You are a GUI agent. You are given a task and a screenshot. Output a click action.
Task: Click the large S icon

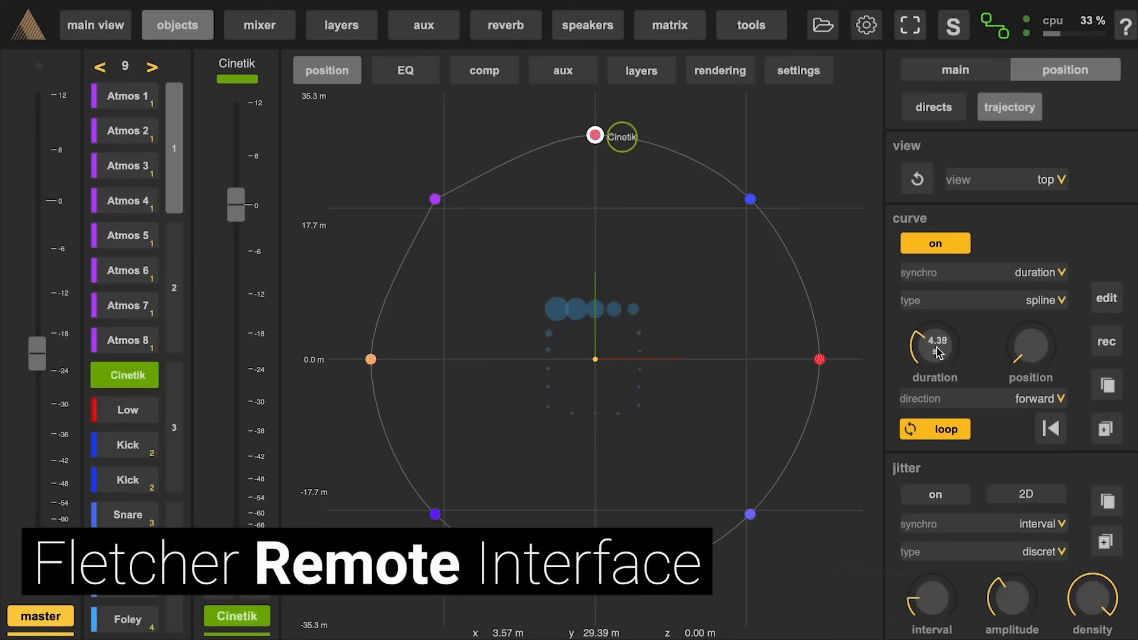coord(953,26)
